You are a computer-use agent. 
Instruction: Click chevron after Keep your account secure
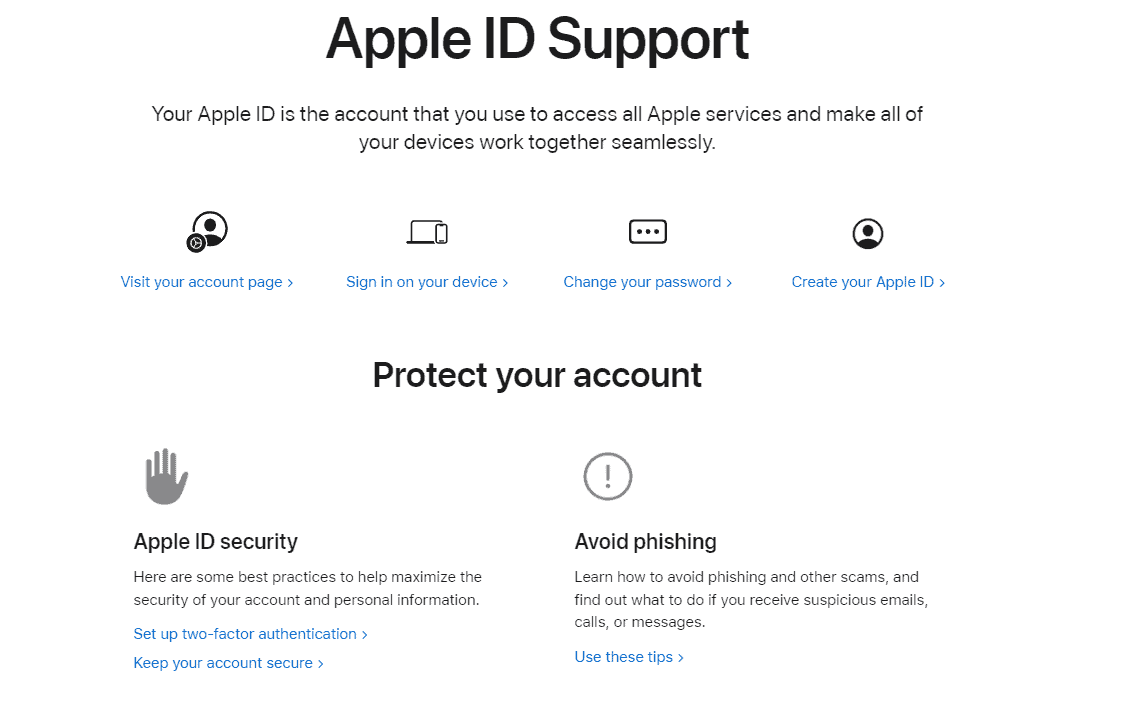point(321,663)
